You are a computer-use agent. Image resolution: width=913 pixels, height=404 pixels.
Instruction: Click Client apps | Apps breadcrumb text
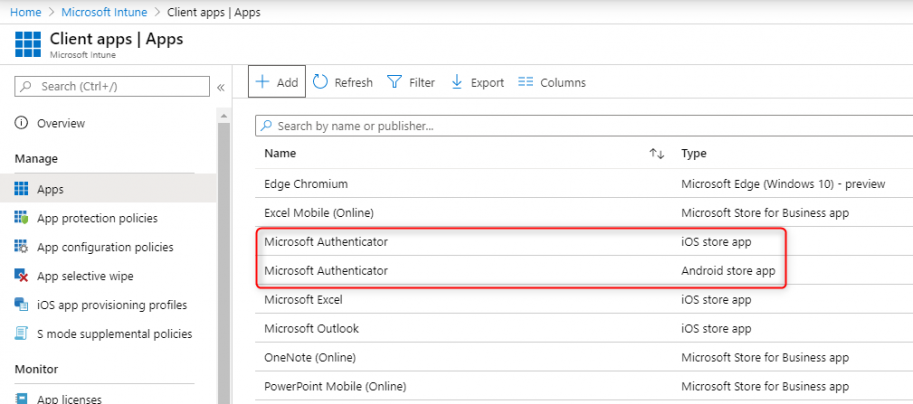214,12
